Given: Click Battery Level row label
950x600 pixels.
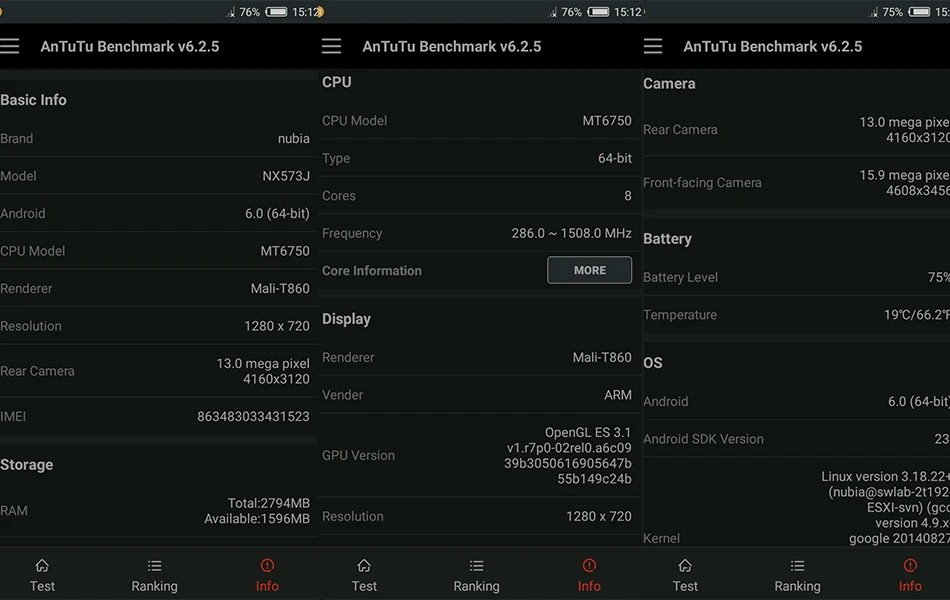Looking at the screenshot, I should [680, 277].
